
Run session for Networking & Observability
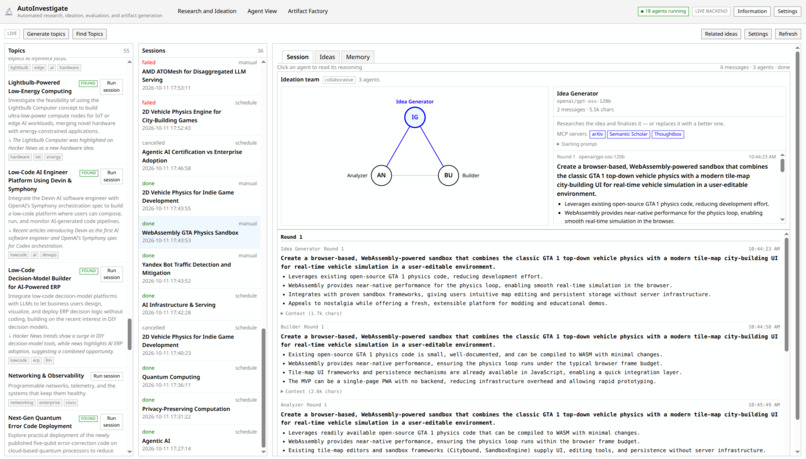(x=106, y=376)
